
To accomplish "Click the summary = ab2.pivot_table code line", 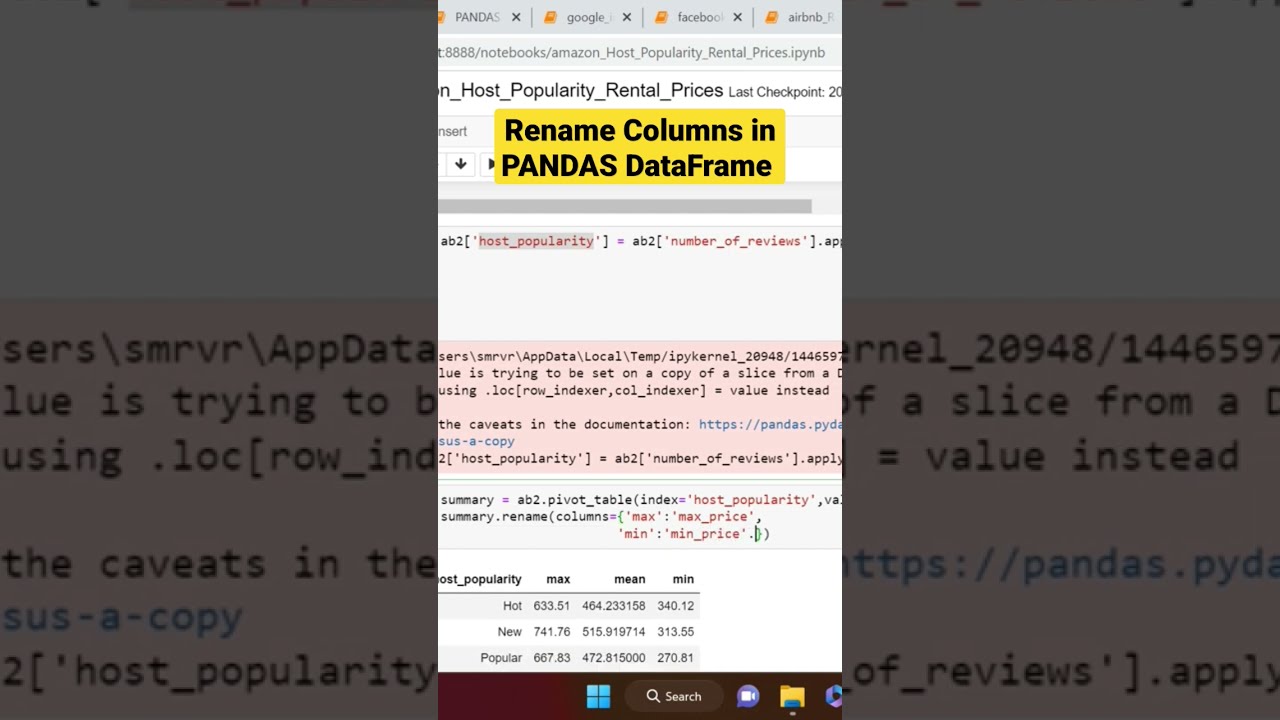I will point(640,499).
